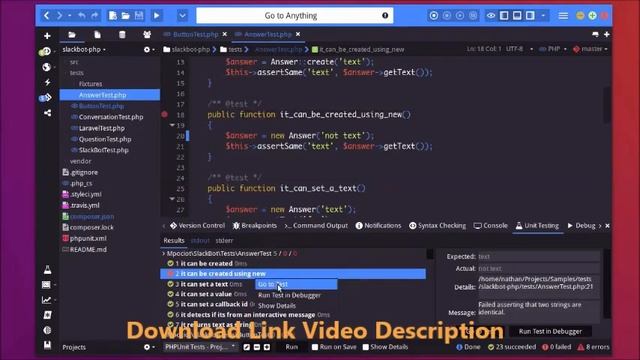640x360 pixels.
Task: Open the Projects section header
Action: coord(74,347)
